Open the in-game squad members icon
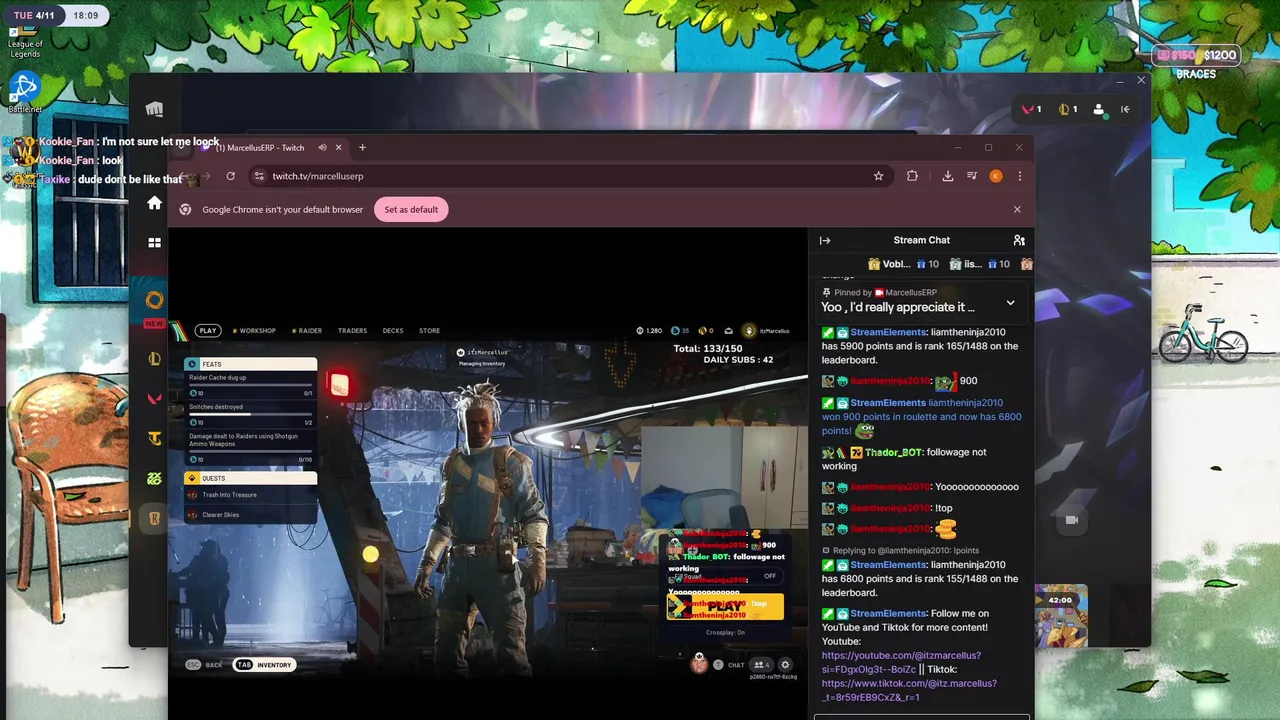The image size is (1280, 720). [x=761, y=665]
